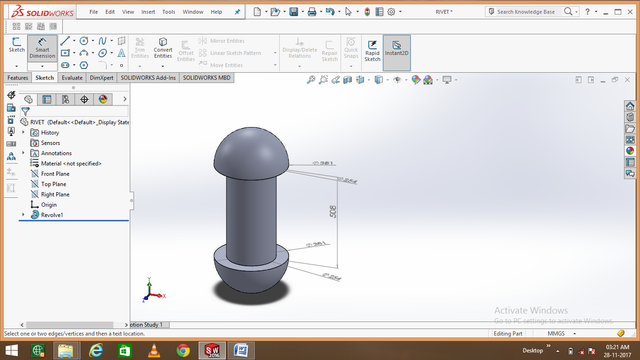Open the Appearances task pane icon

[630, 151]
